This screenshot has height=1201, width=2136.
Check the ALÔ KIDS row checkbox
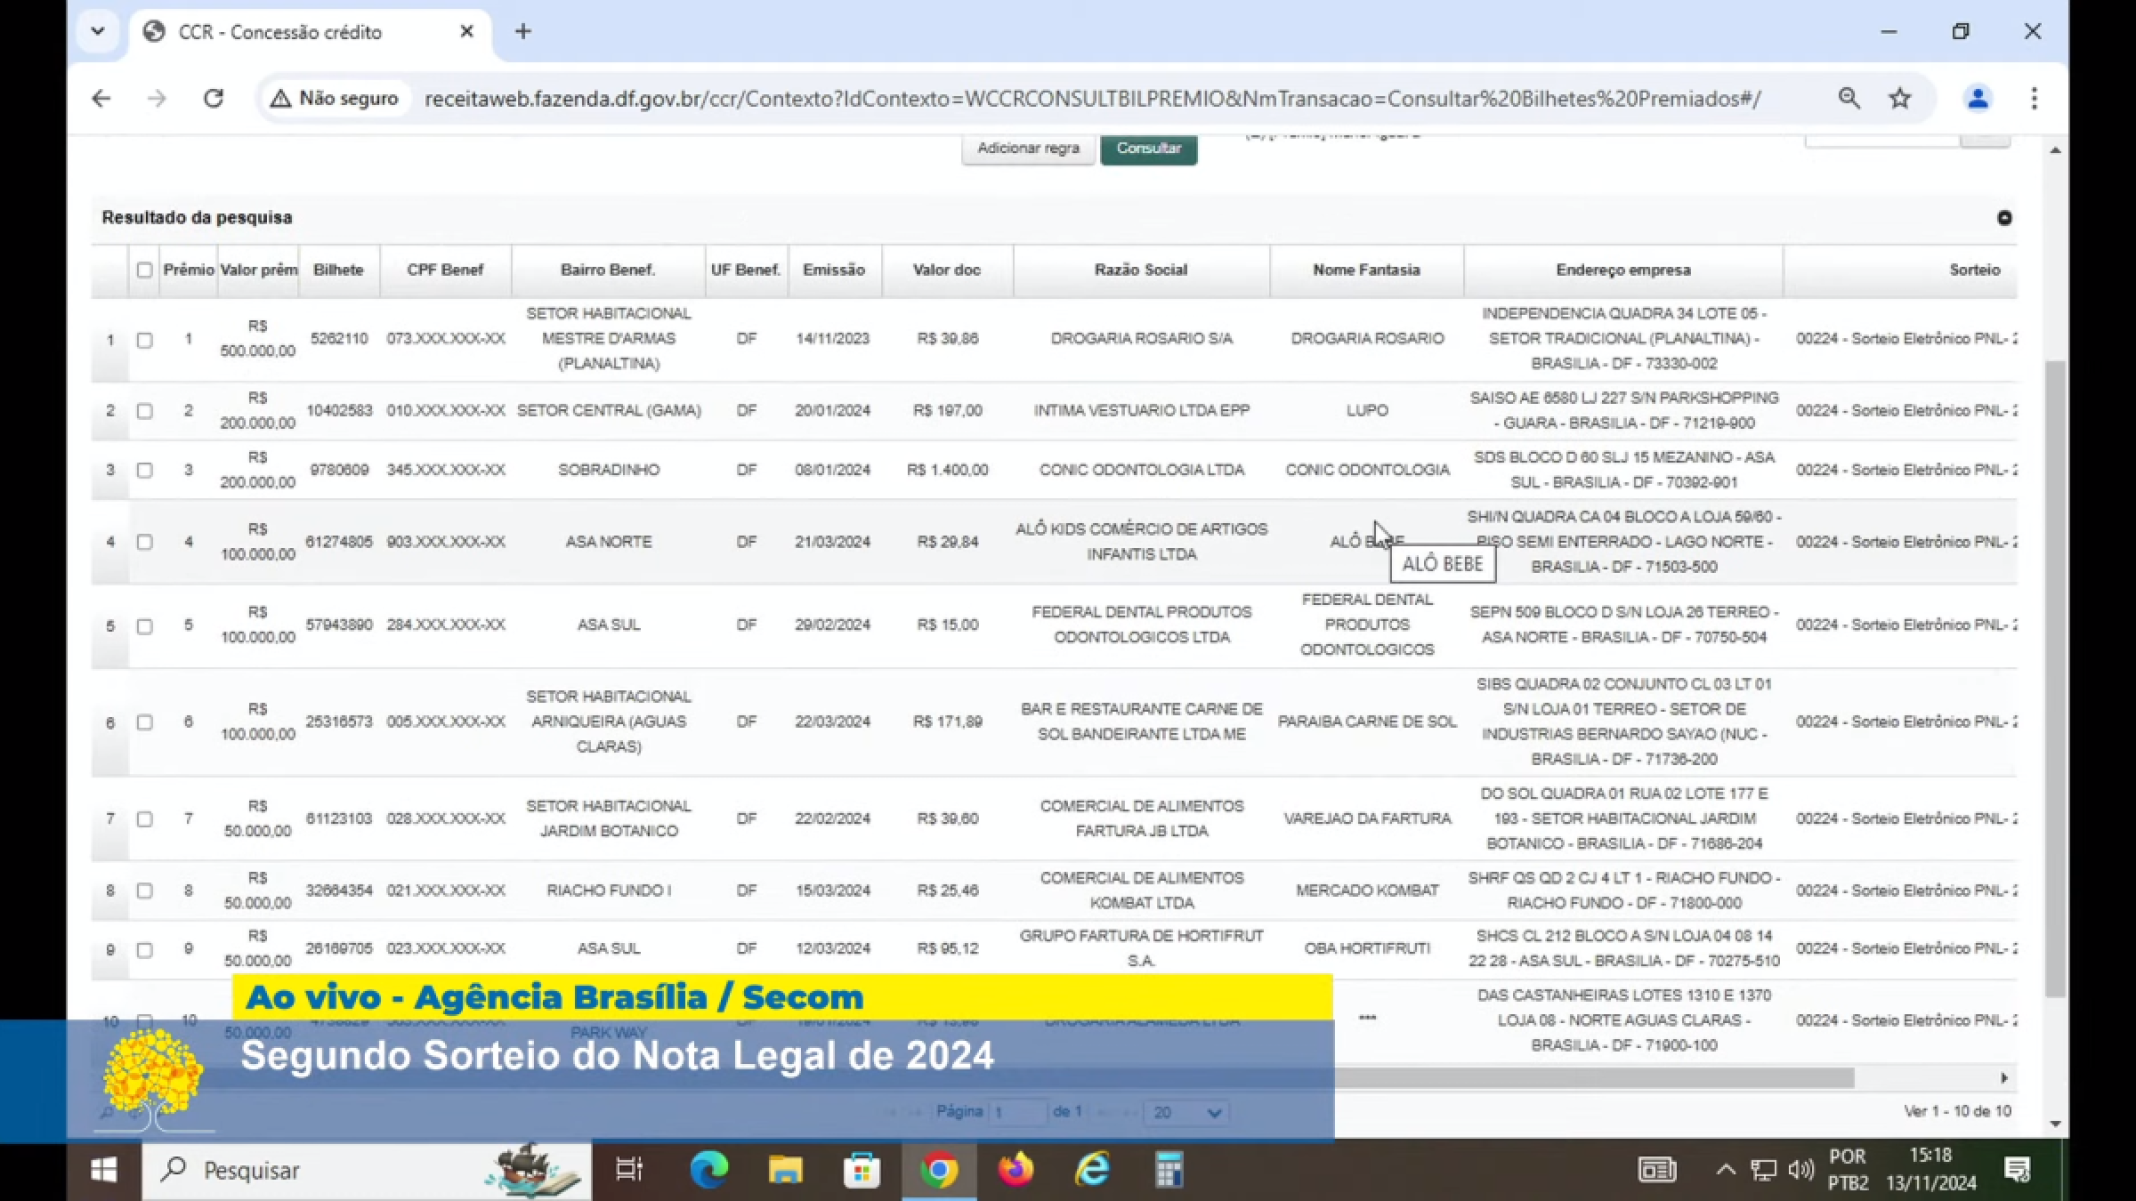coord(145,542)
